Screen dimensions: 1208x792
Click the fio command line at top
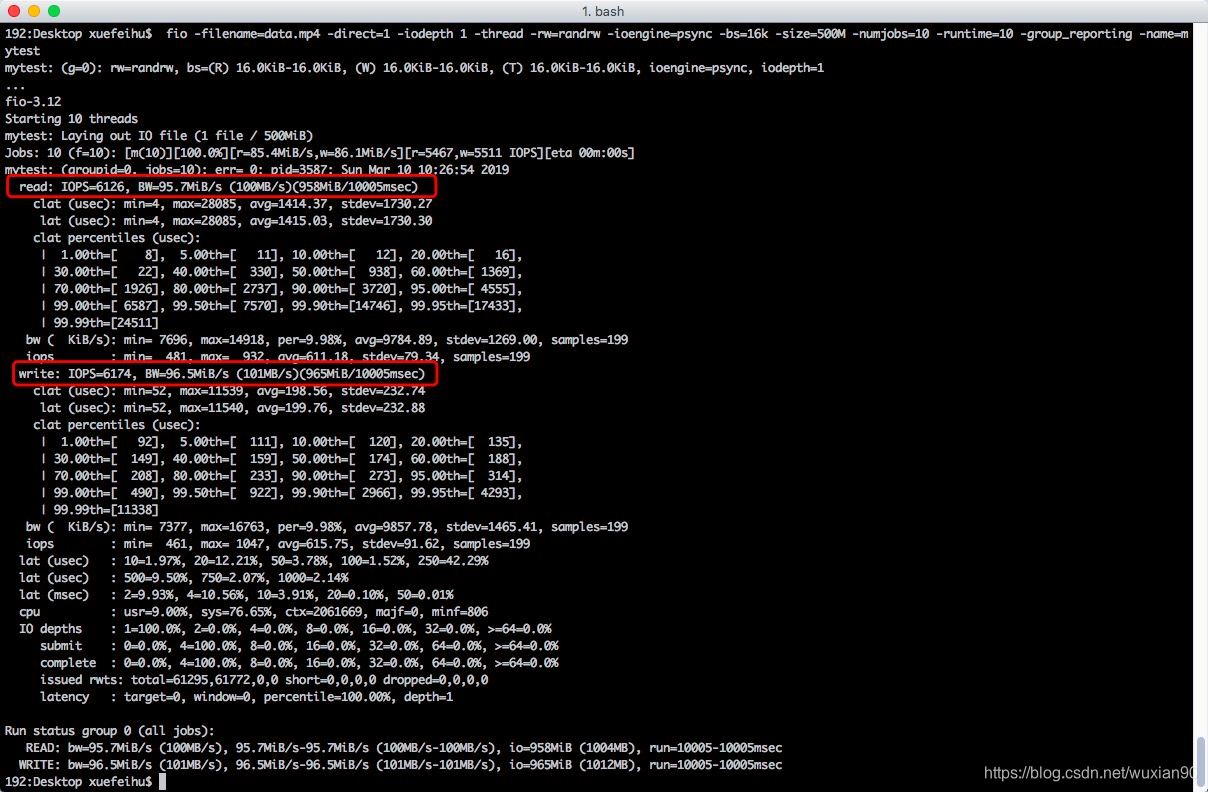(x=596, y=42)
